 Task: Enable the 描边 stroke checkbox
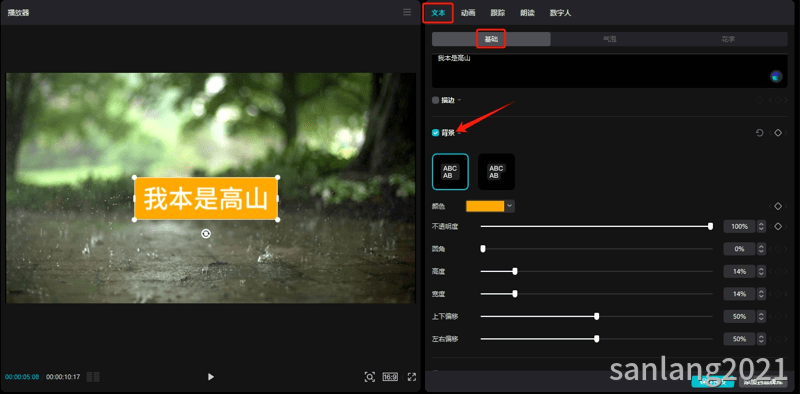pyautogui.click(x=435, y=101)
